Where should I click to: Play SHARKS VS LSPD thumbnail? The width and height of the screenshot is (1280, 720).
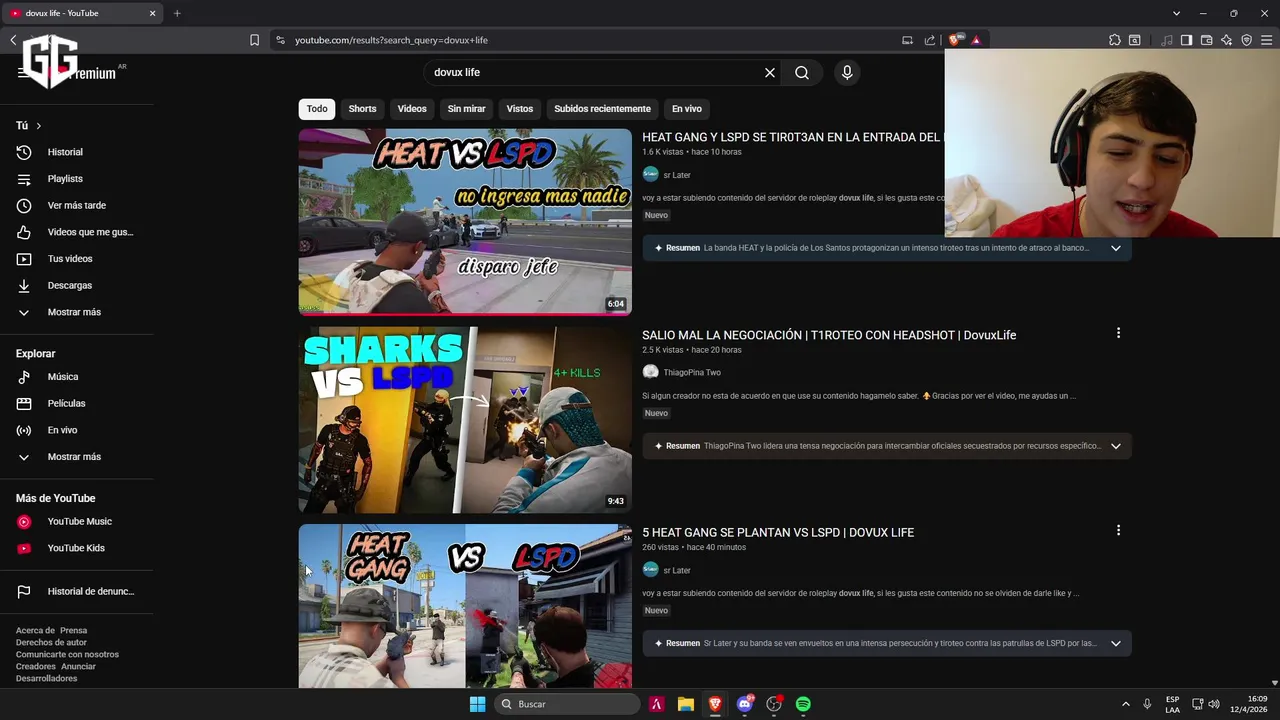(x=465, y=420)
